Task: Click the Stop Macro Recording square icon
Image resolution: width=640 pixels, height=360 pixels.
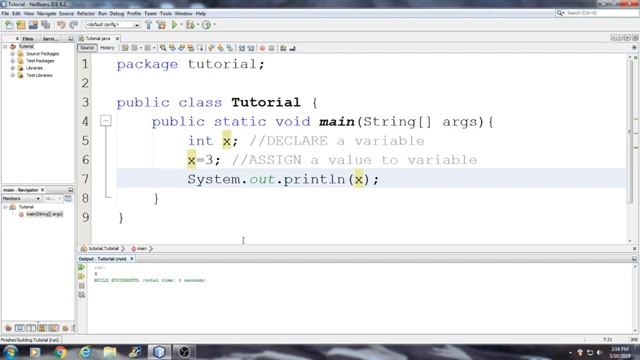Action: click(271, 48)
